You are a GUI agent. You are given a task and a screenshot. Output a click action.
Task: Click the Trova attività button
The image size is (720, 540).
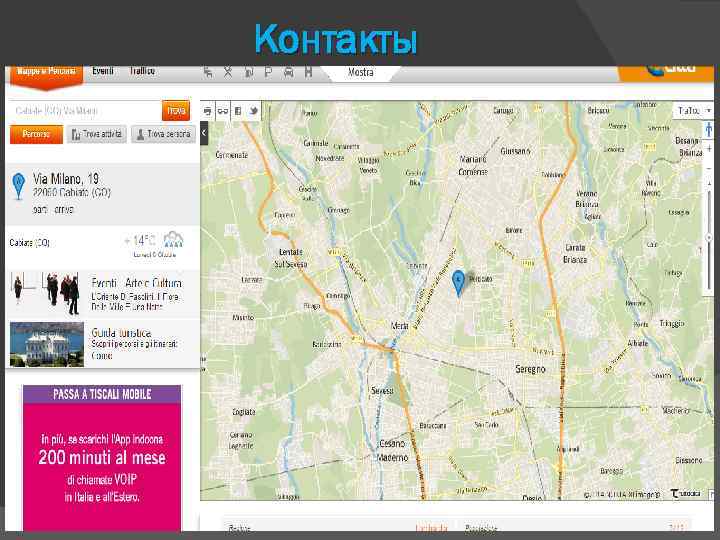click(x=97, y=134)
